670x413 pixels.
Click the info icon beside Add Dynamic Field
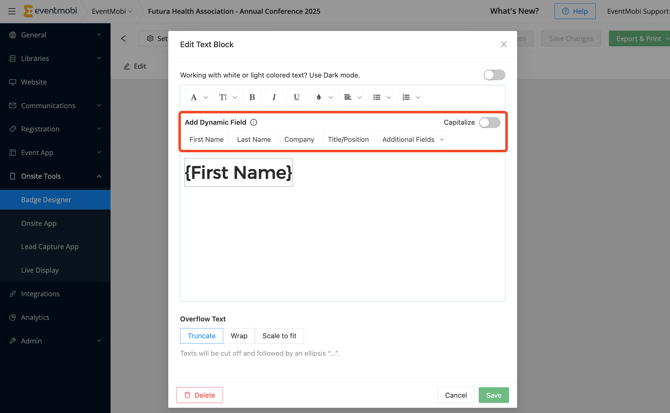tap(254, 122)
